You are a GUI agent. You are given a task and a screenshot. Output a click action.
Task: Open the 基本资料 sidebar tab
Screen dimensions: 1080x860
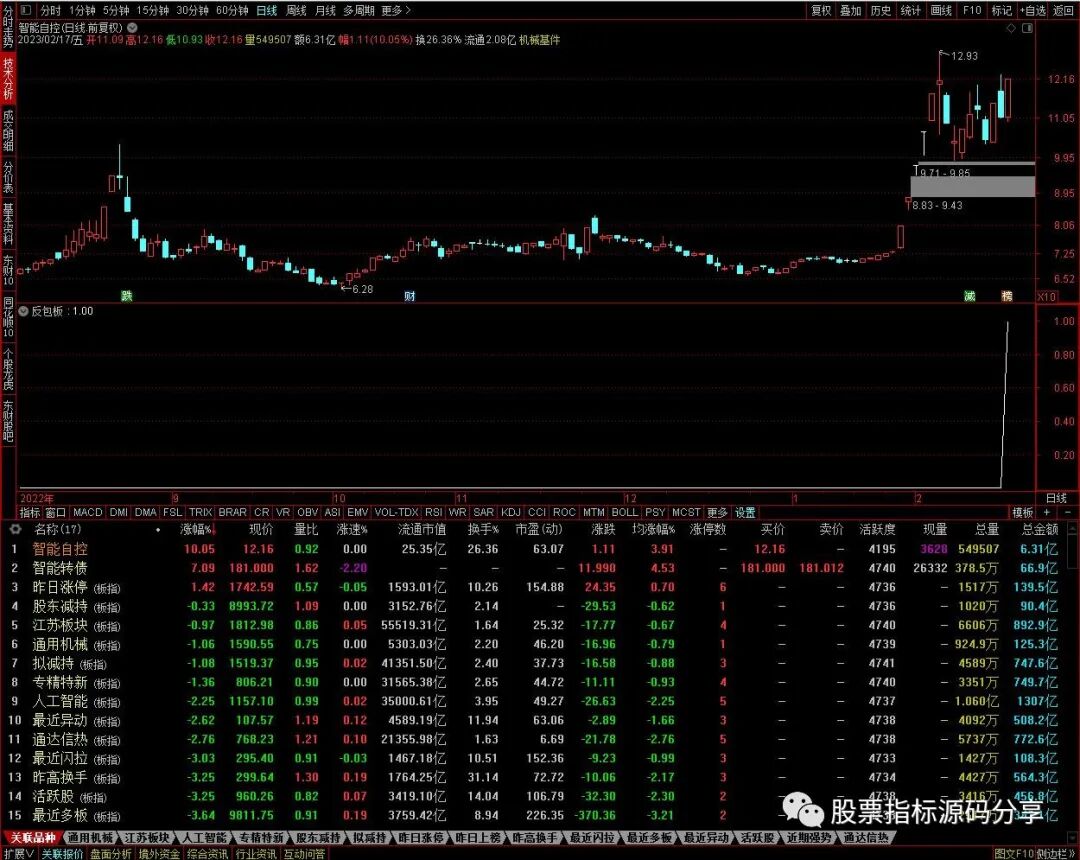(8, 224)
